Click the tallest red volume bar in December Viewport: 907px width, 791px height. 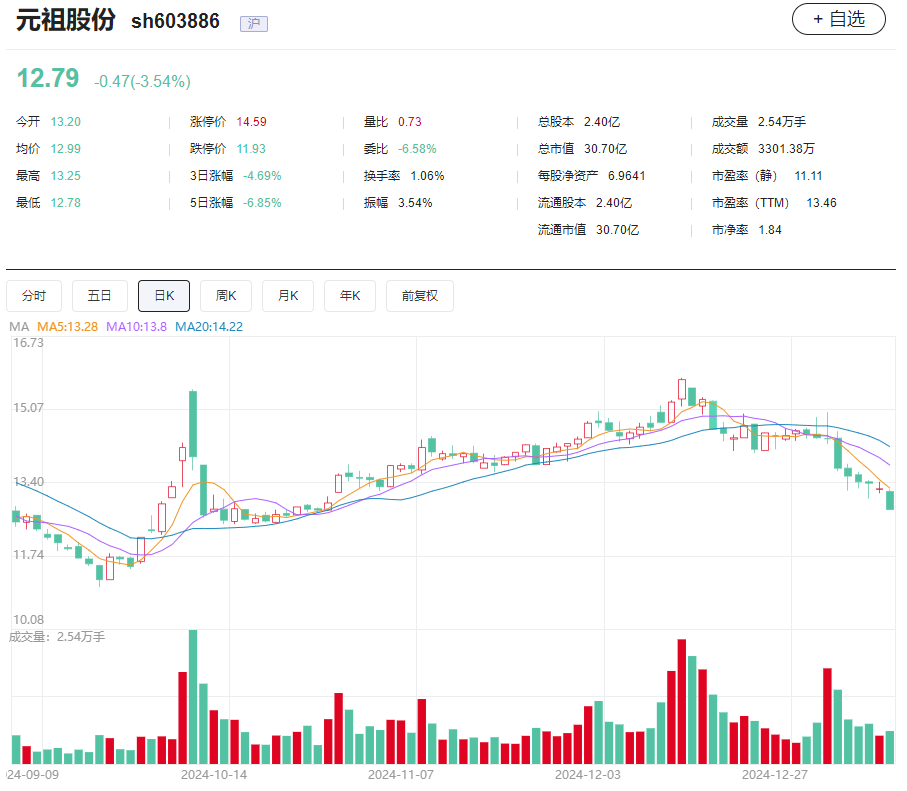click(682, 701)
